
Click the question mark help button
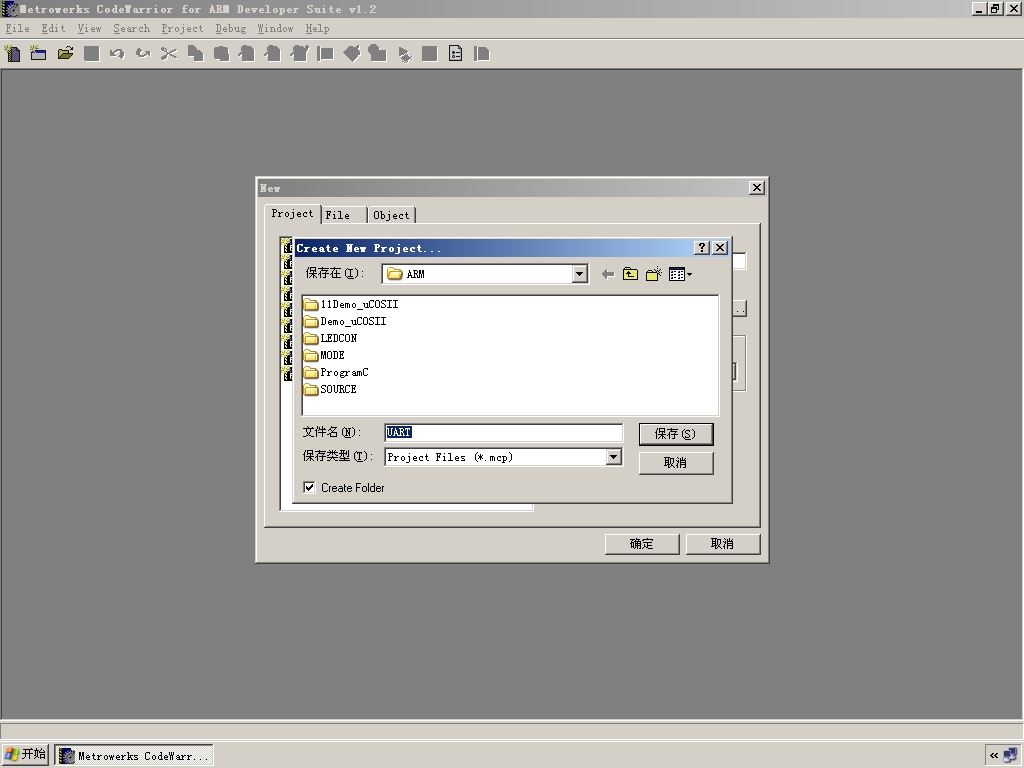pyautogui.click(x=701, y=248)
